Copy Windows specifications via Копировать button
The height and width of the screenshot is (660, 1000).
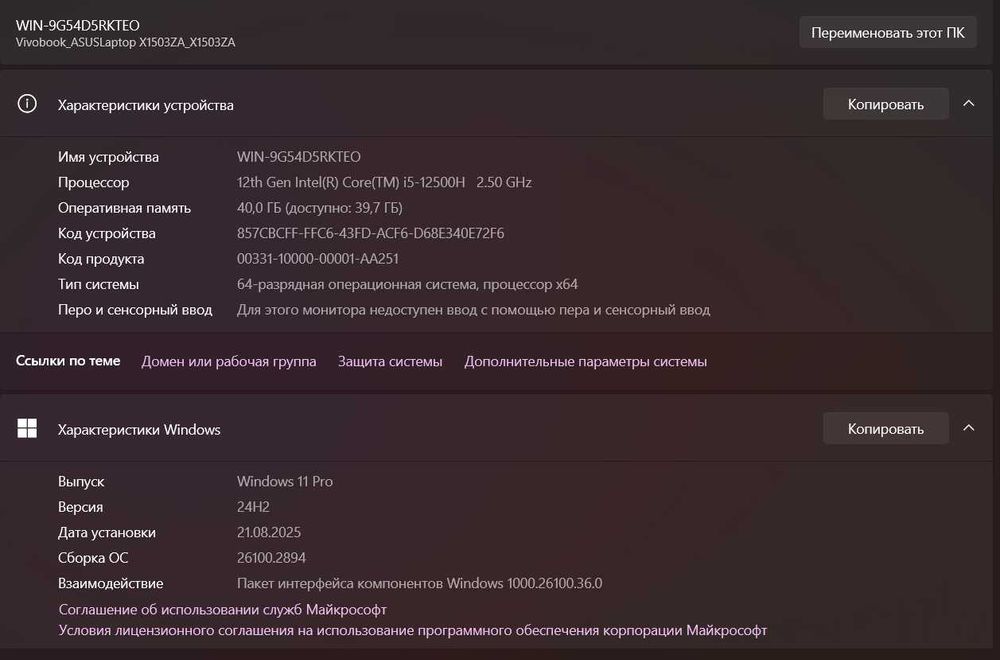pyautogui.click(x=885, y=429)
